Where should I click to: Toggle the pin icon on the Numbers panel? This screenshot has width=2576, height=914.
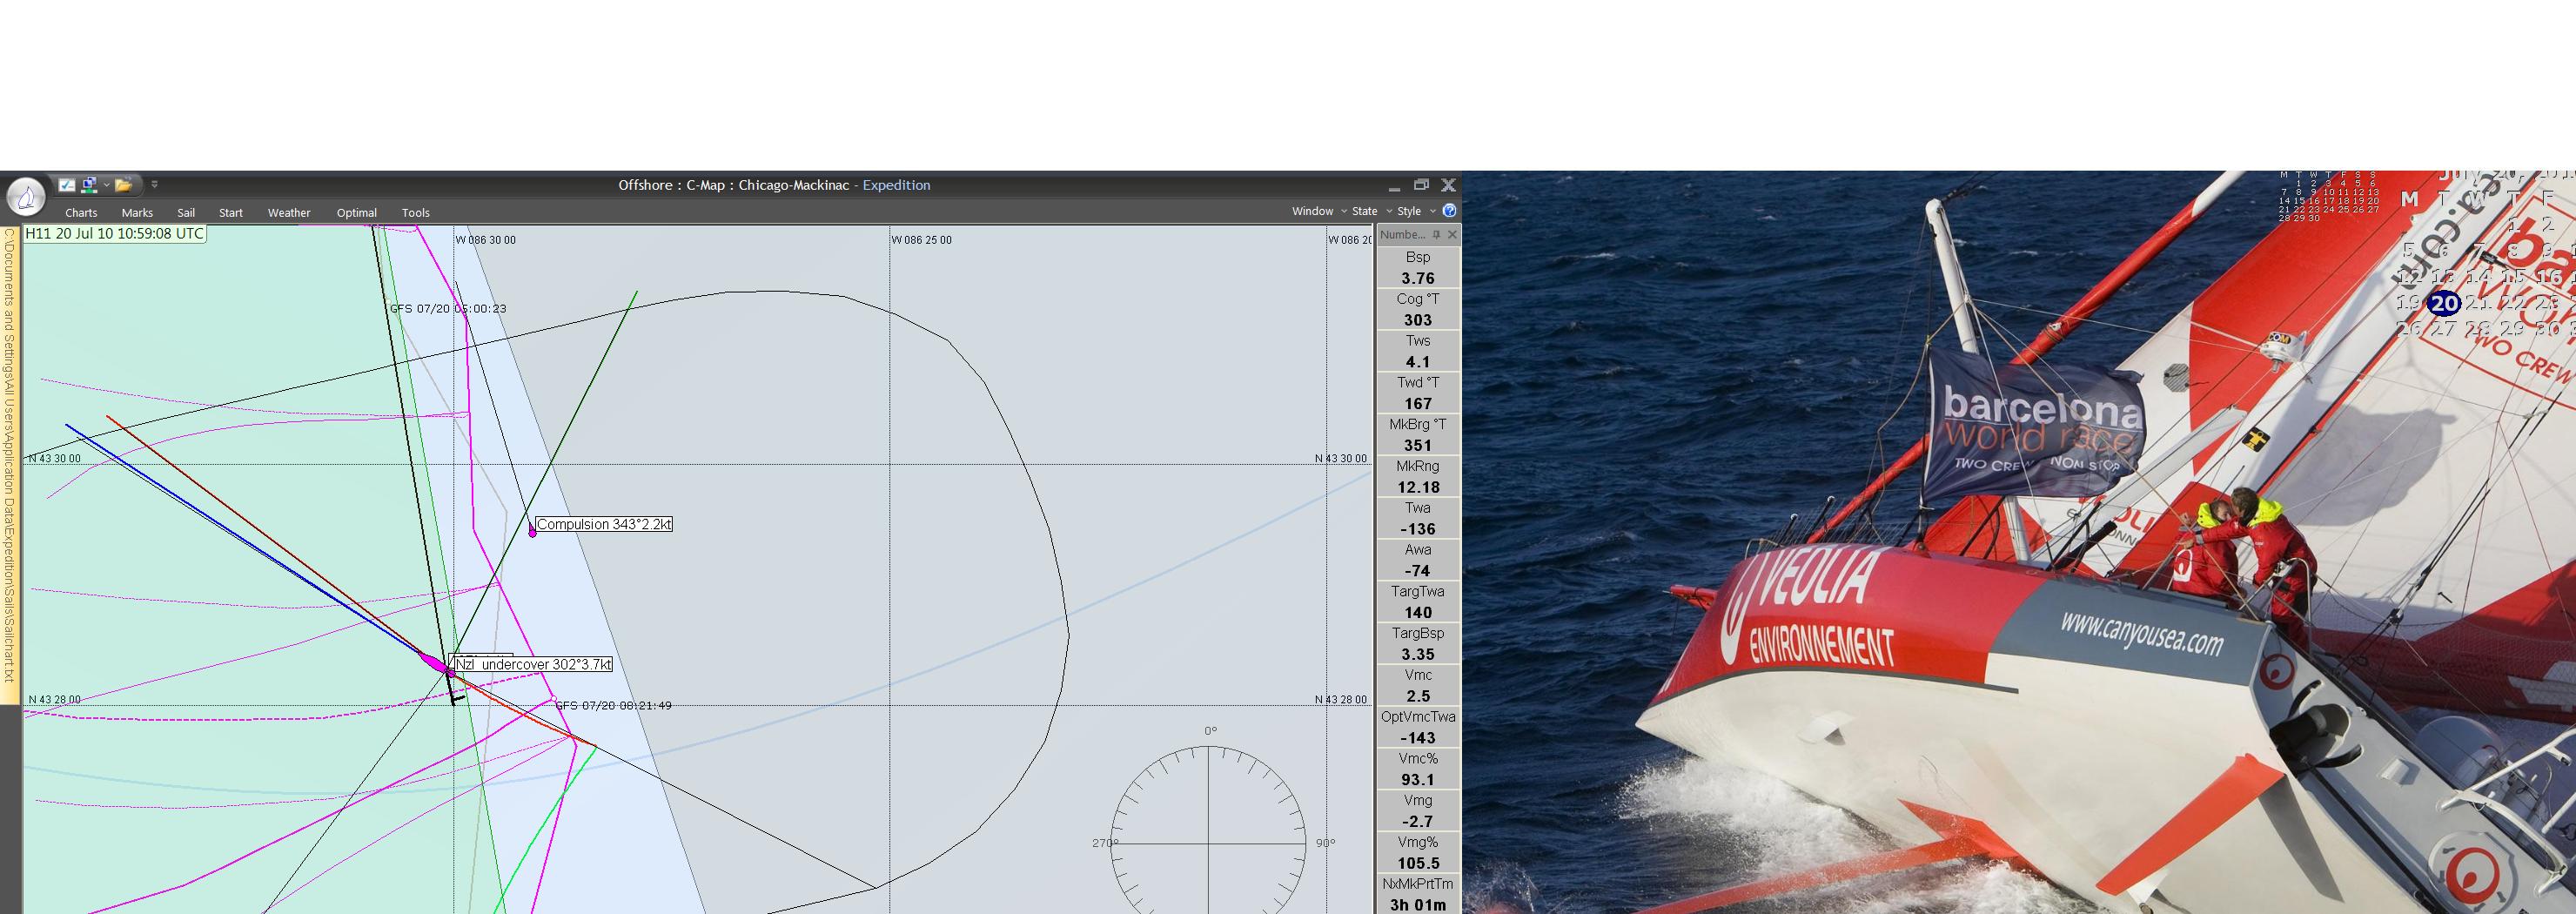pyautogui.click(x=1436, y=235)
